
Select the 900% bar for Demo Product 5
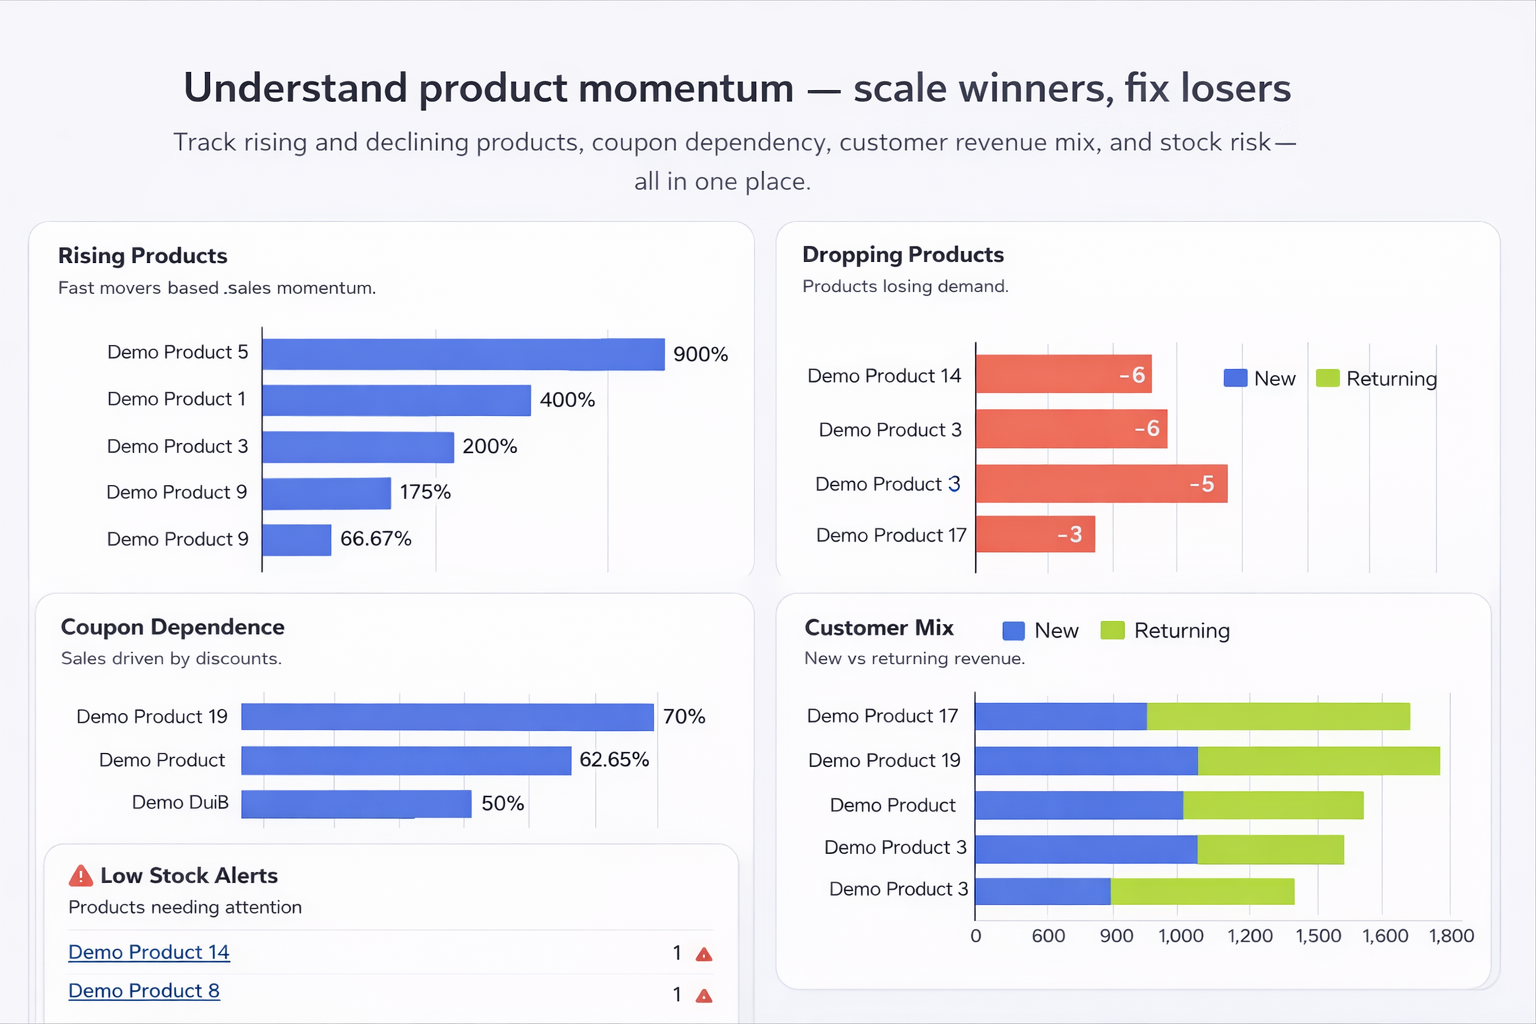460,353
